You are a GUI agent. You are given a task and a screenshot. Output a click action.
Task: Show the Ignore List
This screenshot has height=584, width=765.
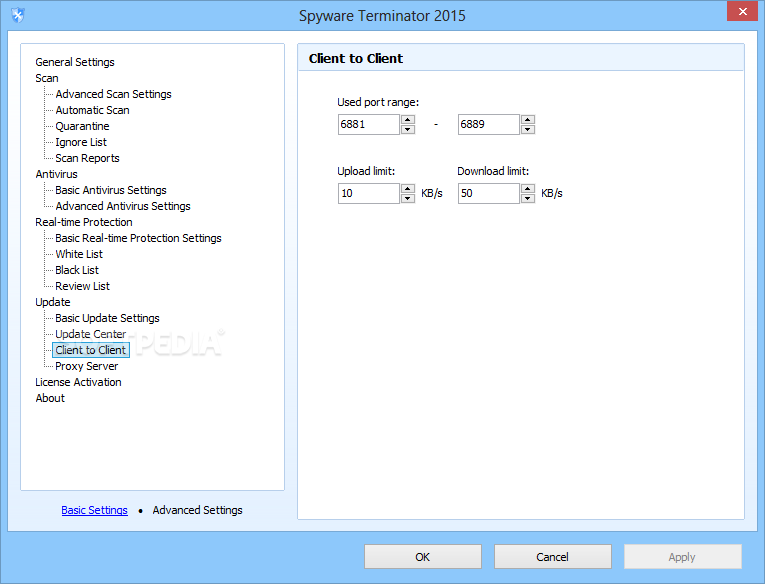pyautogui.click(x=81, y=142)
